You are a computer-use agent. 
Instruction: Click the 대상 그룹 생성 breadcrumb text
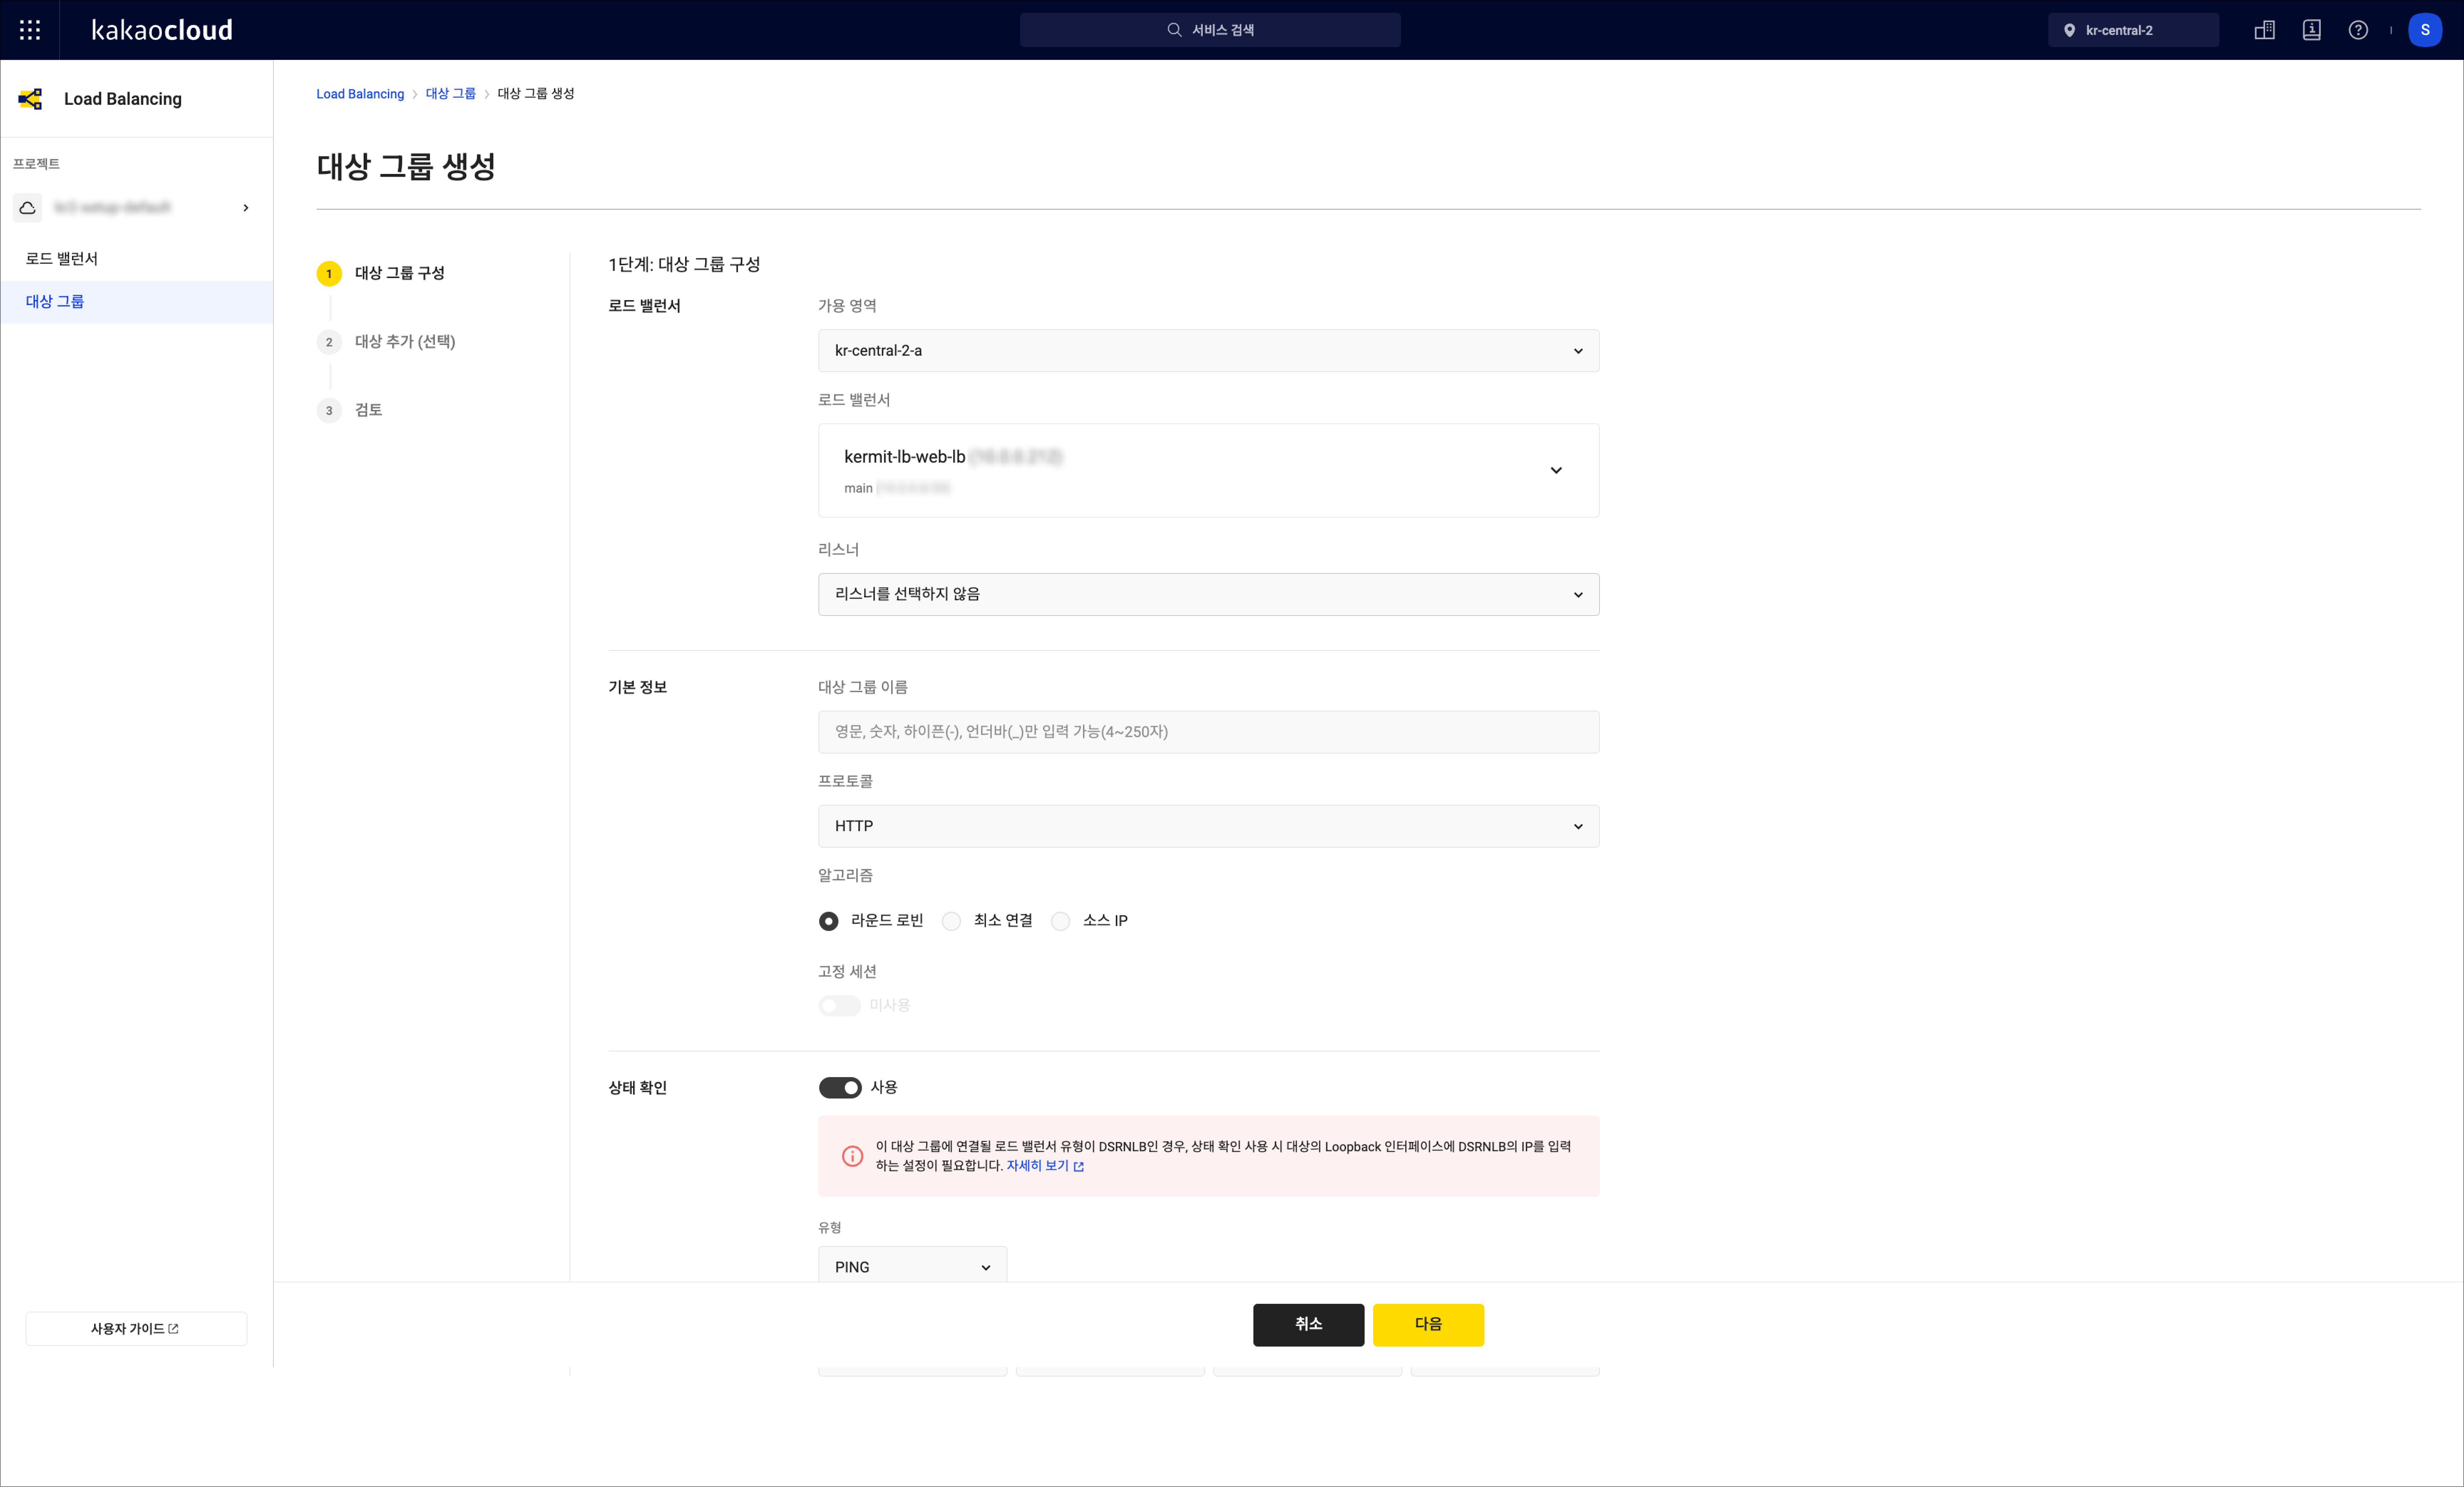pos(536,94)
